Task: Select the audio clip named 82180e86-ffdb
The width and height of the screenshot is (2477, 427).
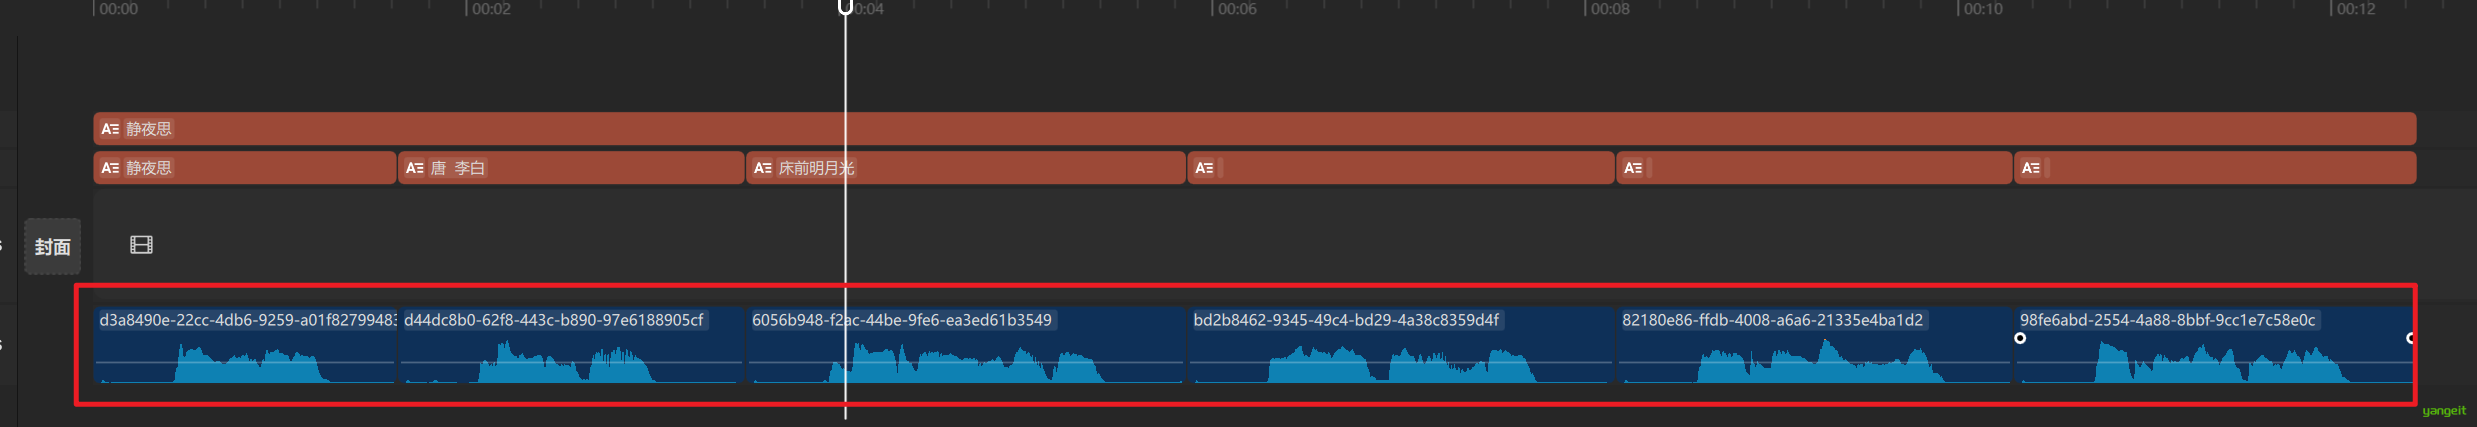Action: (1812, 350)
